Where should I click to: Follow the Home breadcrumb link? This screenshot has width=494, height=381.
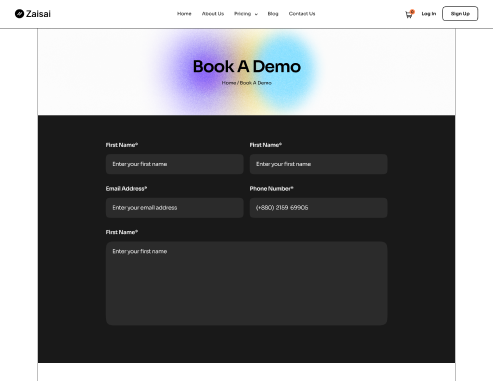(x=229, y=83)
